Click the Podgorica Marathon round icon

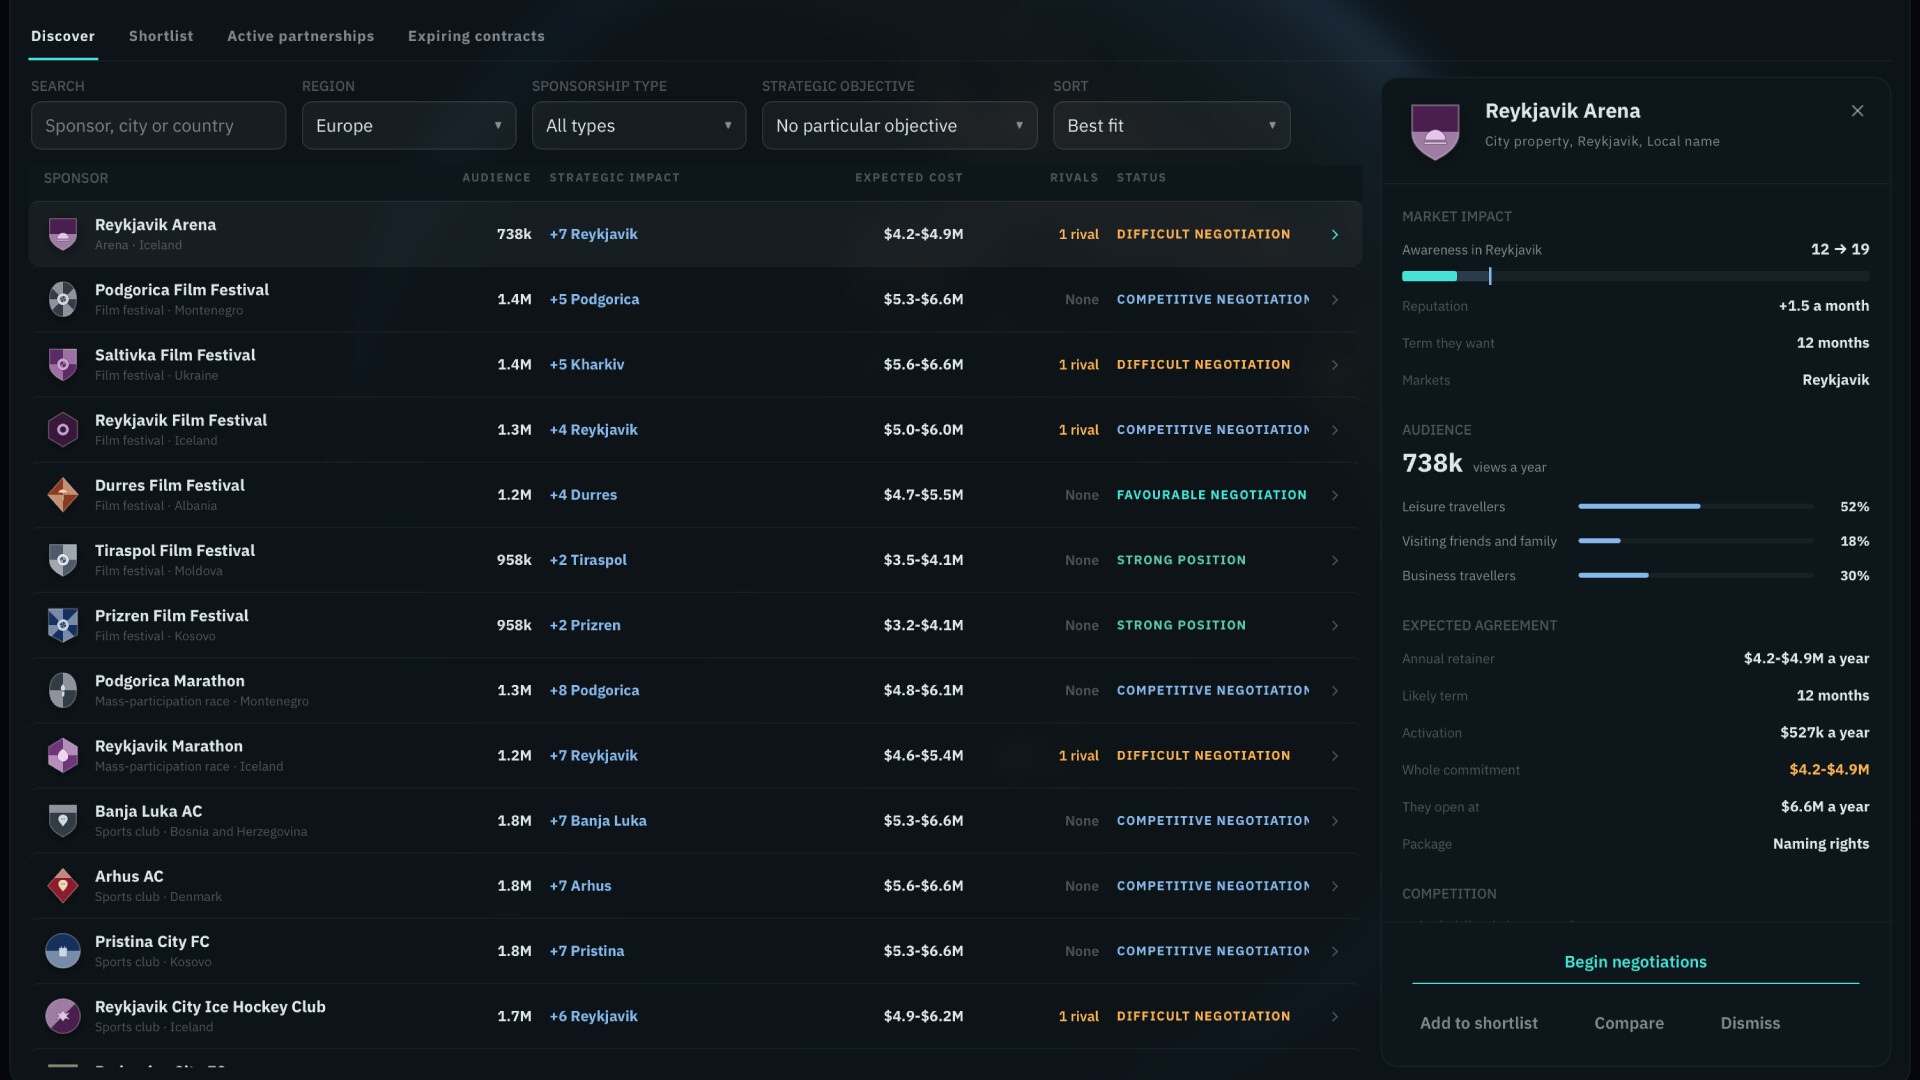click(63, 690)
